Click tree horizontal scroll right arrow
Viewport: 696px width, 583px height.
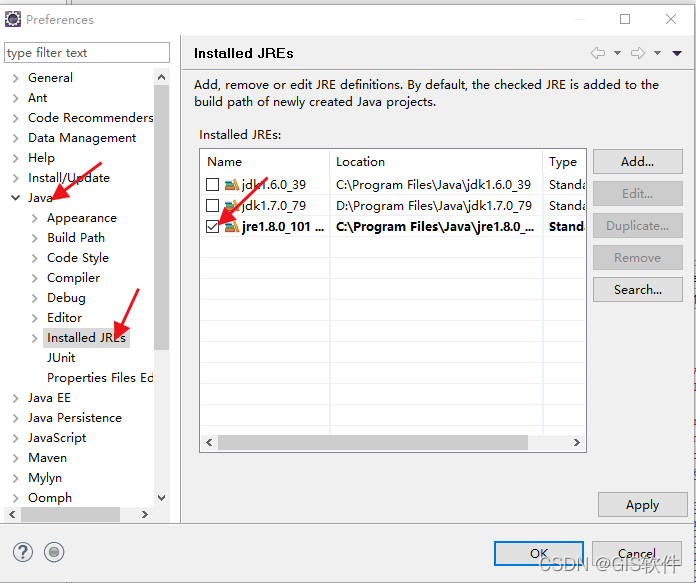145,514
